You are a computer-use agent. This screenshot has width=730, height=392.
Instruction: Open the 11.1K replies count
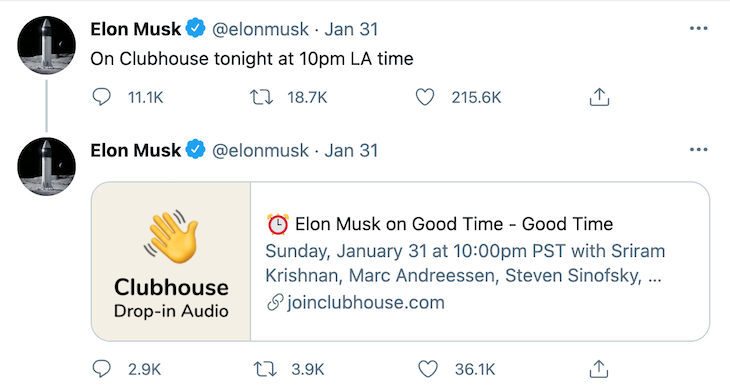pos(146,97)
